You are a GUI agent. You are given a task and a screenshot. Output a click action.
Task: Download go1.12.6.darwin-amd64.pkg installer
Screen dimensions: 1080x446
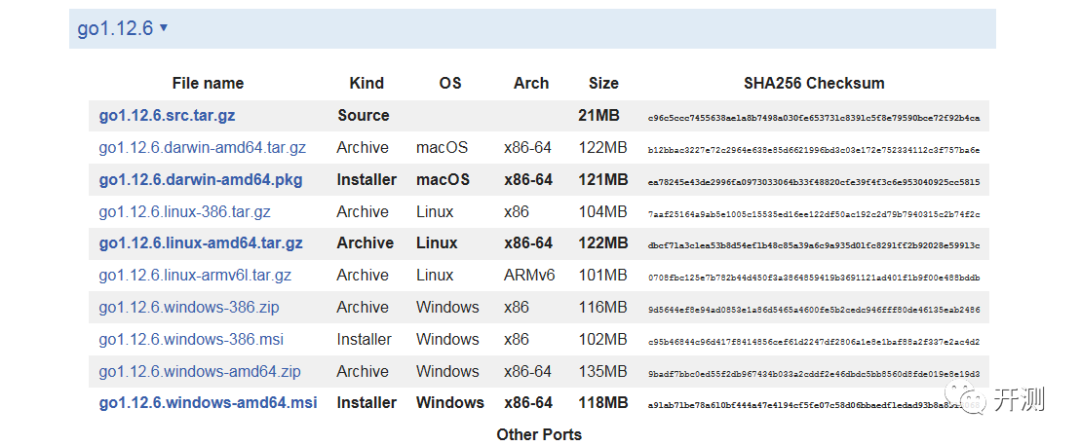[x=200, y=179]
